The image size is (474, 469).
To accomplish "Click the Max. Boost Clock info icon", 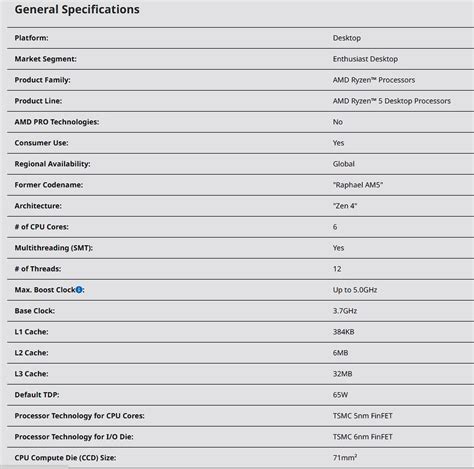I will tap(79, 290).
